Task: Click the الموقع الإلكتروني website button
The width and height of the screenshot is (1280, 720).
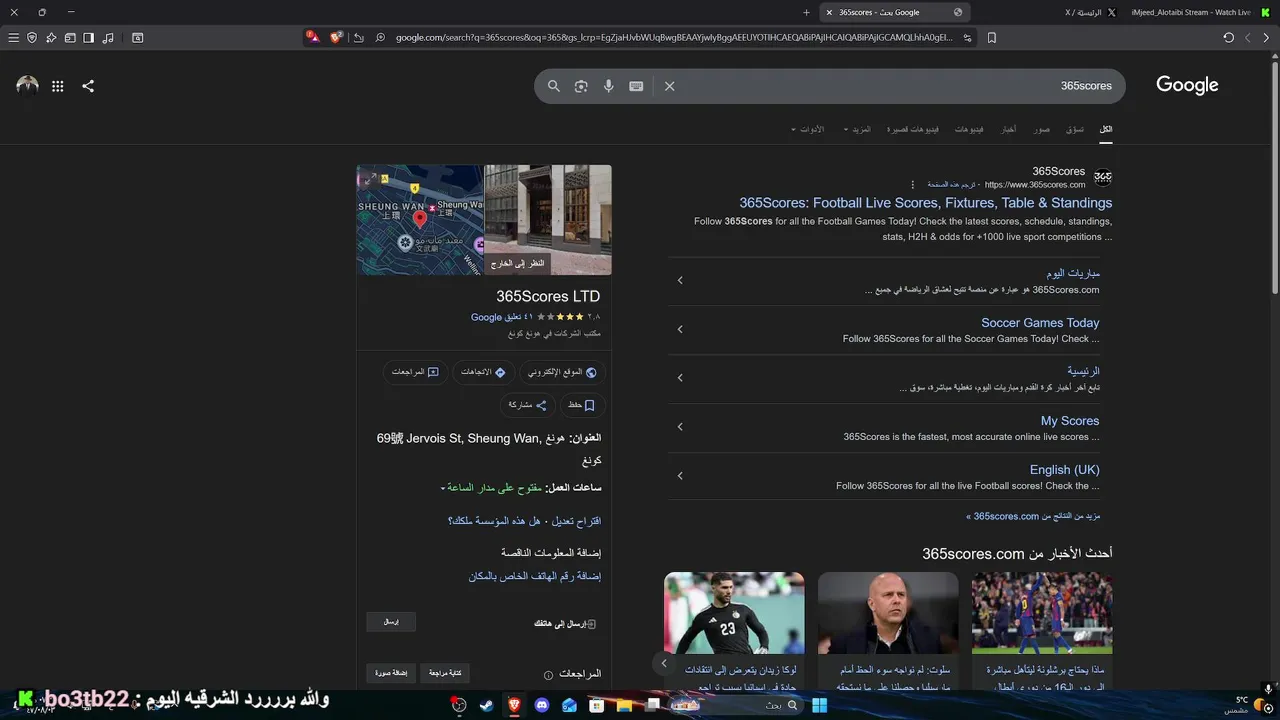Action: 563,372
